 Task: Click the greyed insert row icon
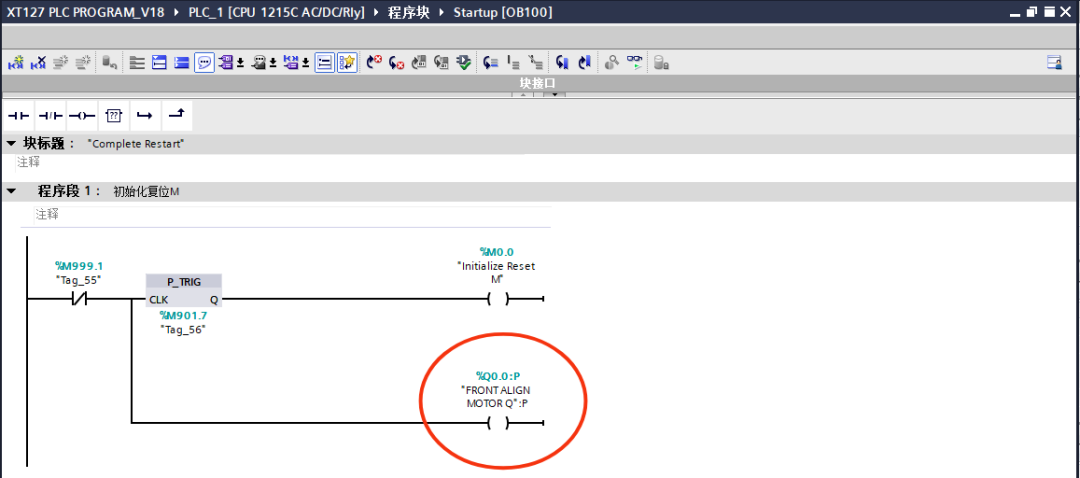point(61,63)
